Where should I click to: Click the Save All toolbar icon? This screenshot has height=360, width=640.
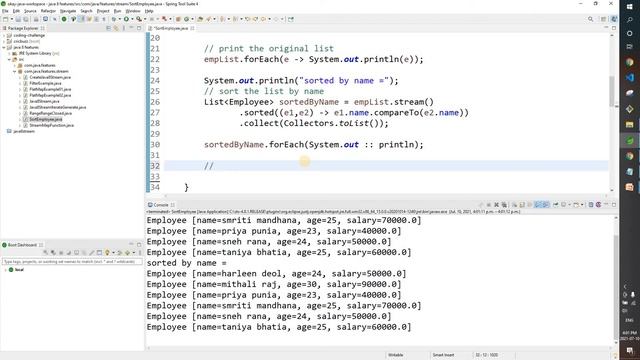point(25,19)
